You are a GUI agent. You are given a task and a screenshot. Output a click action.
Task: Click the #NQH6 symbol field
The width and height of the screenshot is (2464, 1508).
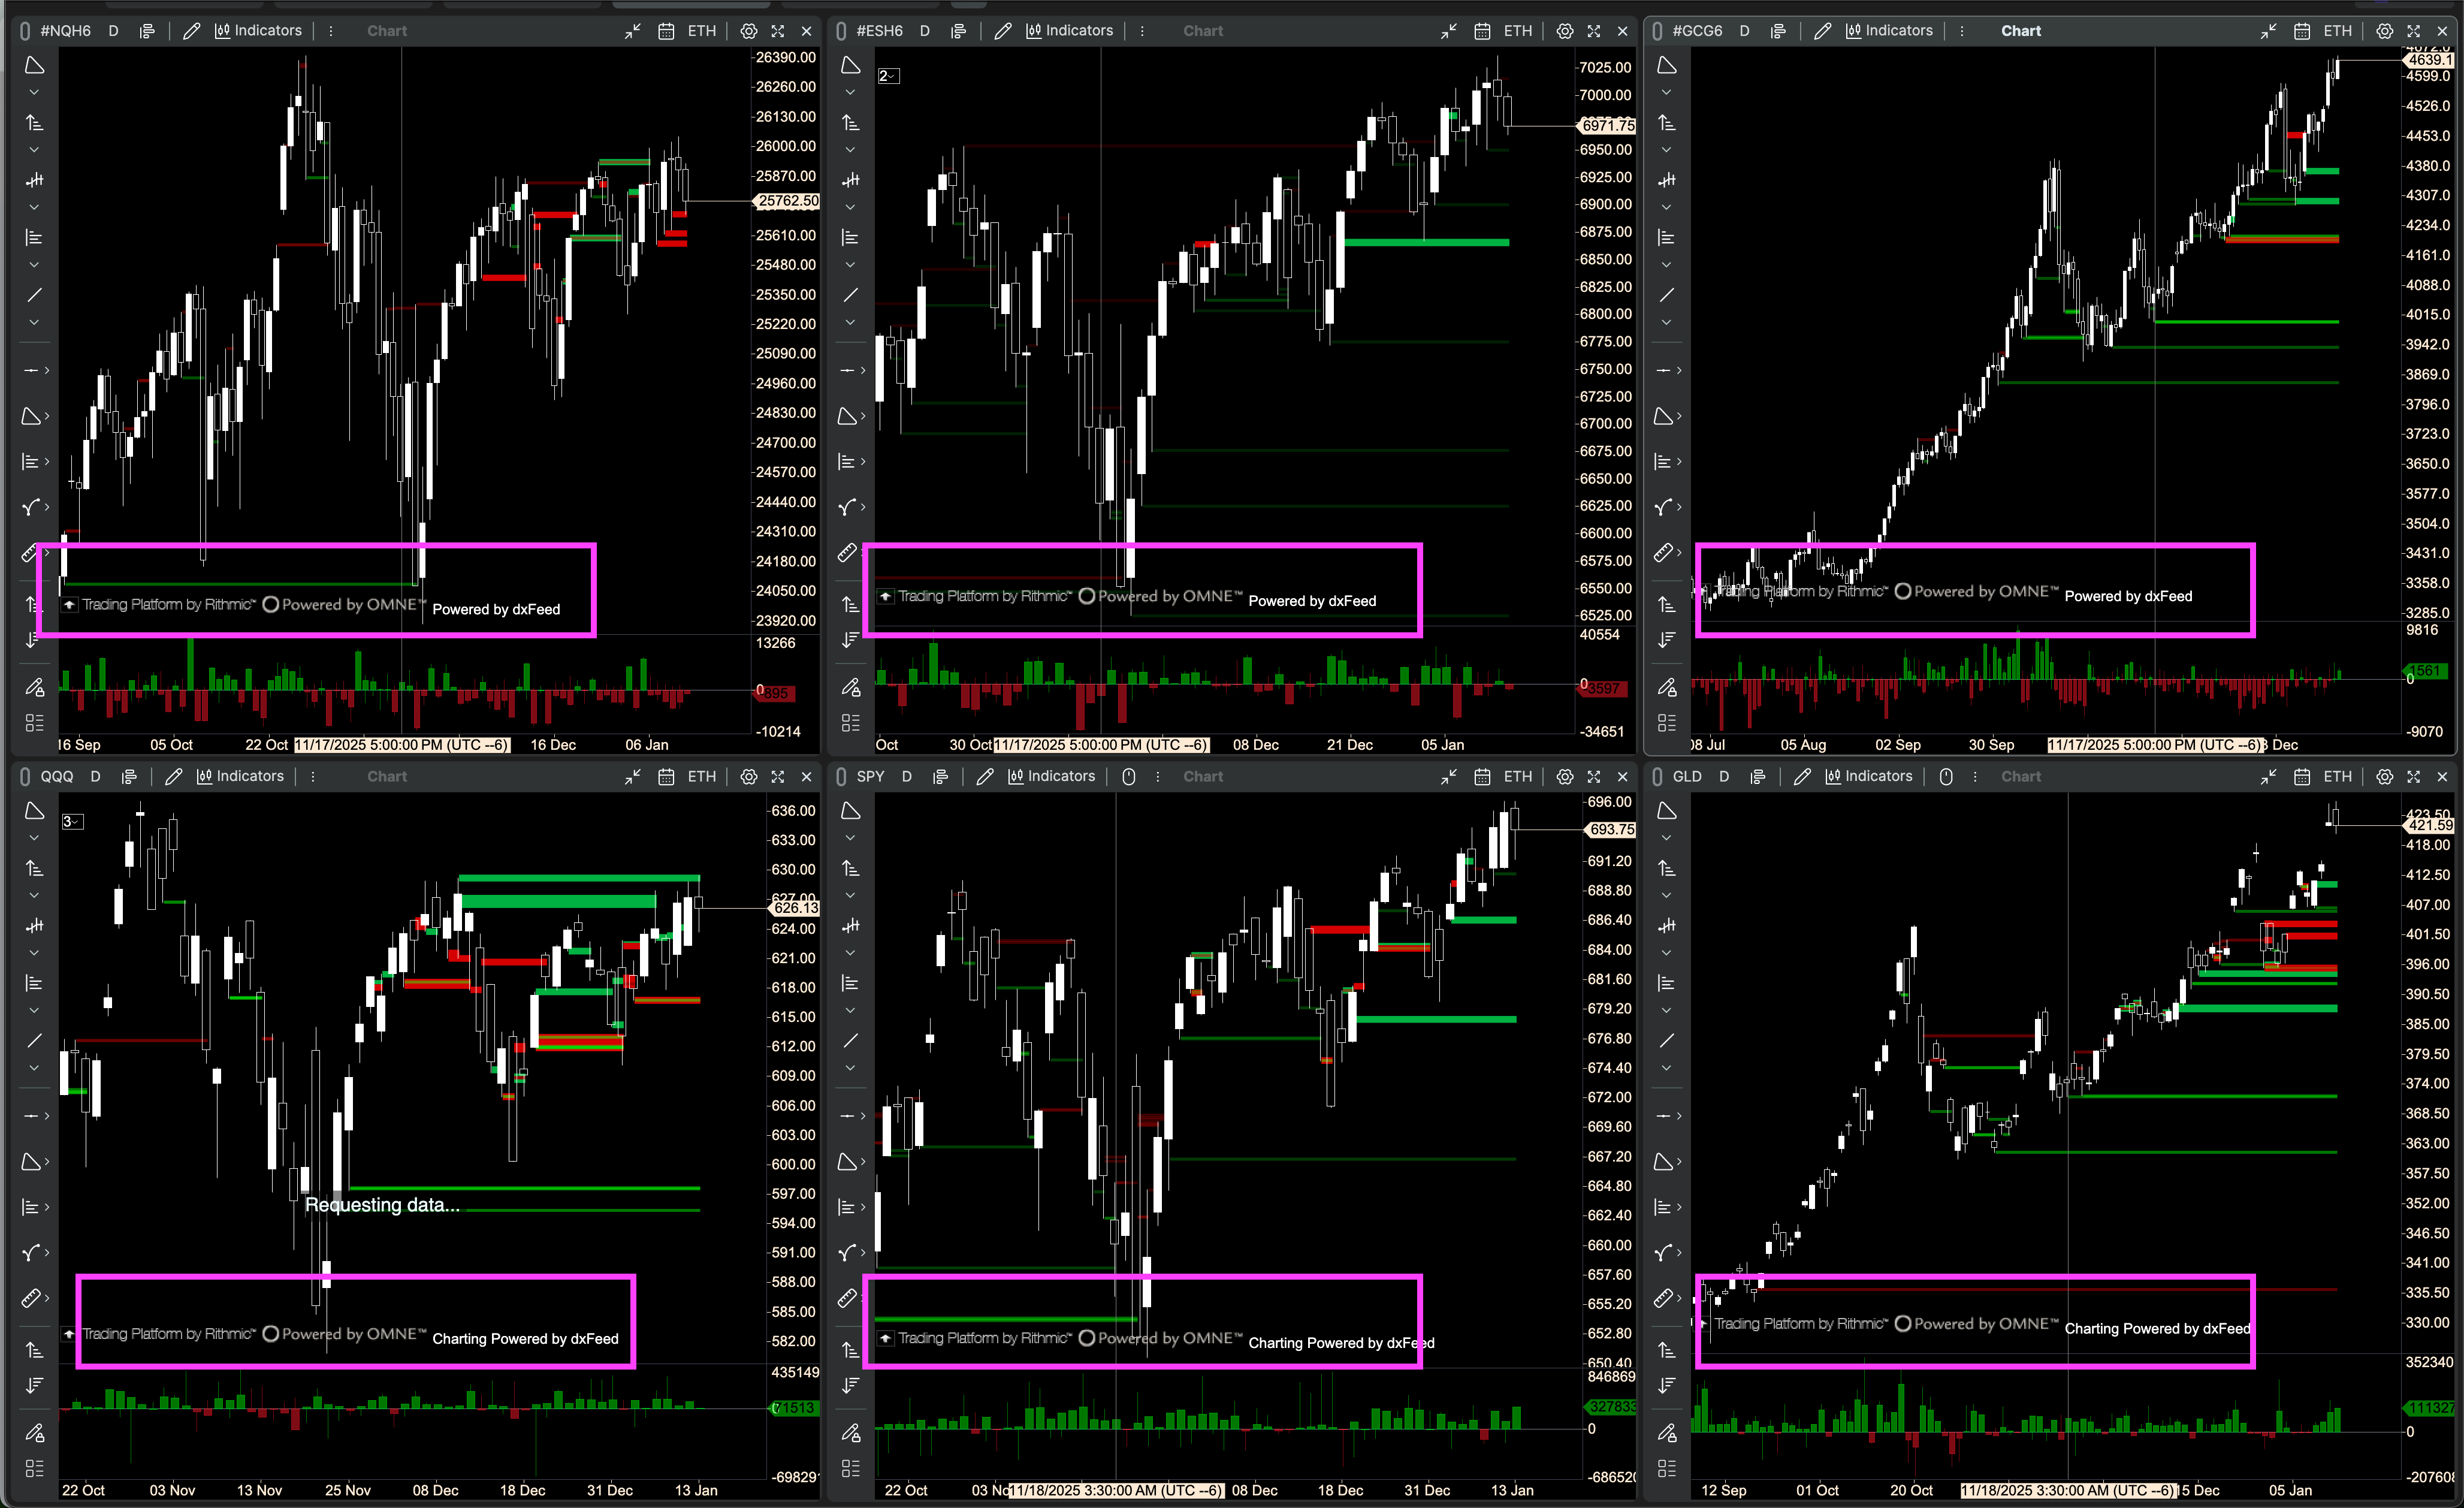pos(66,31)
